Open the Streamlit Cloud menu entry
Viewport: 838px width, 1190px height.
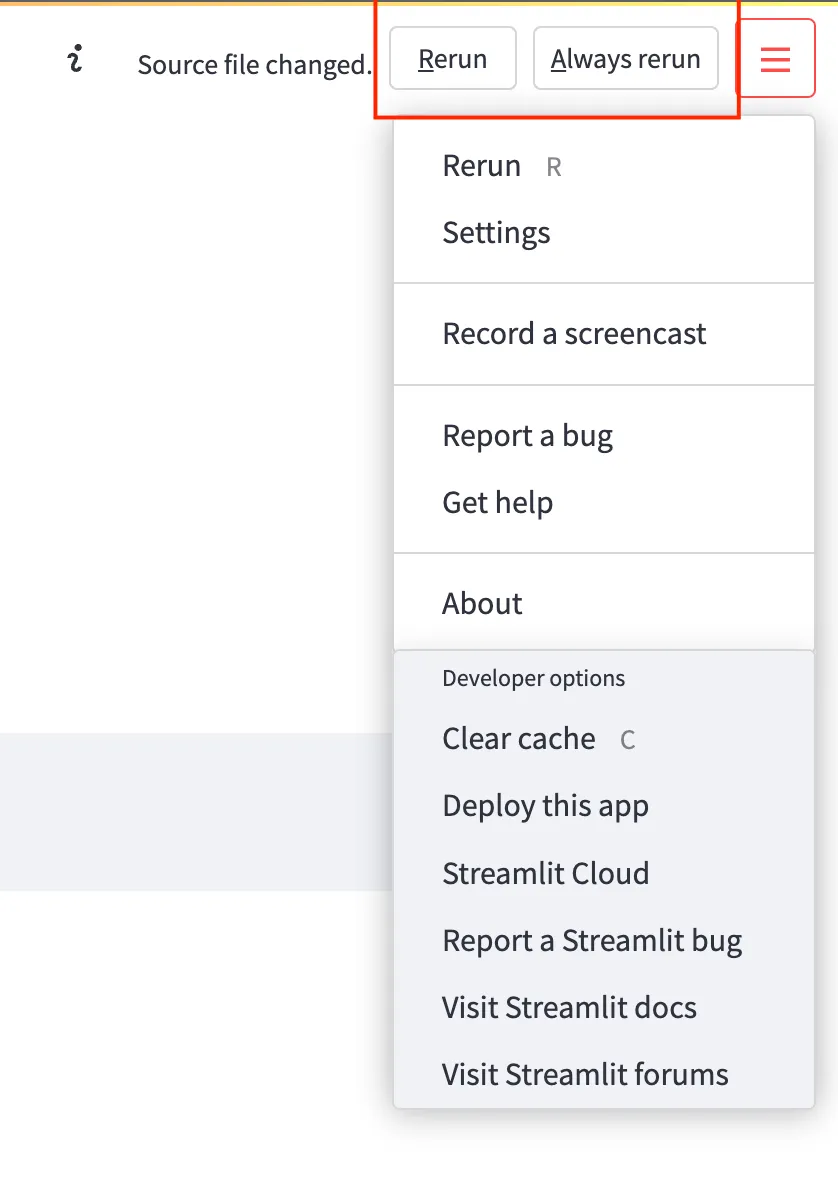point(545,873)
